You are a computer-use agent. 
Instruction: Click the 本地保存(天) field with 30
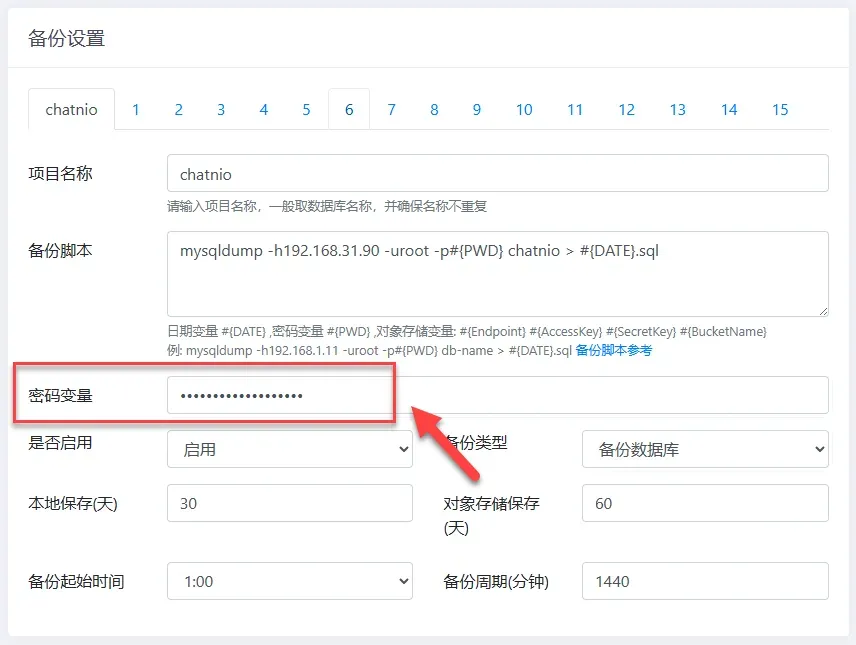click(x=290, y=503)
